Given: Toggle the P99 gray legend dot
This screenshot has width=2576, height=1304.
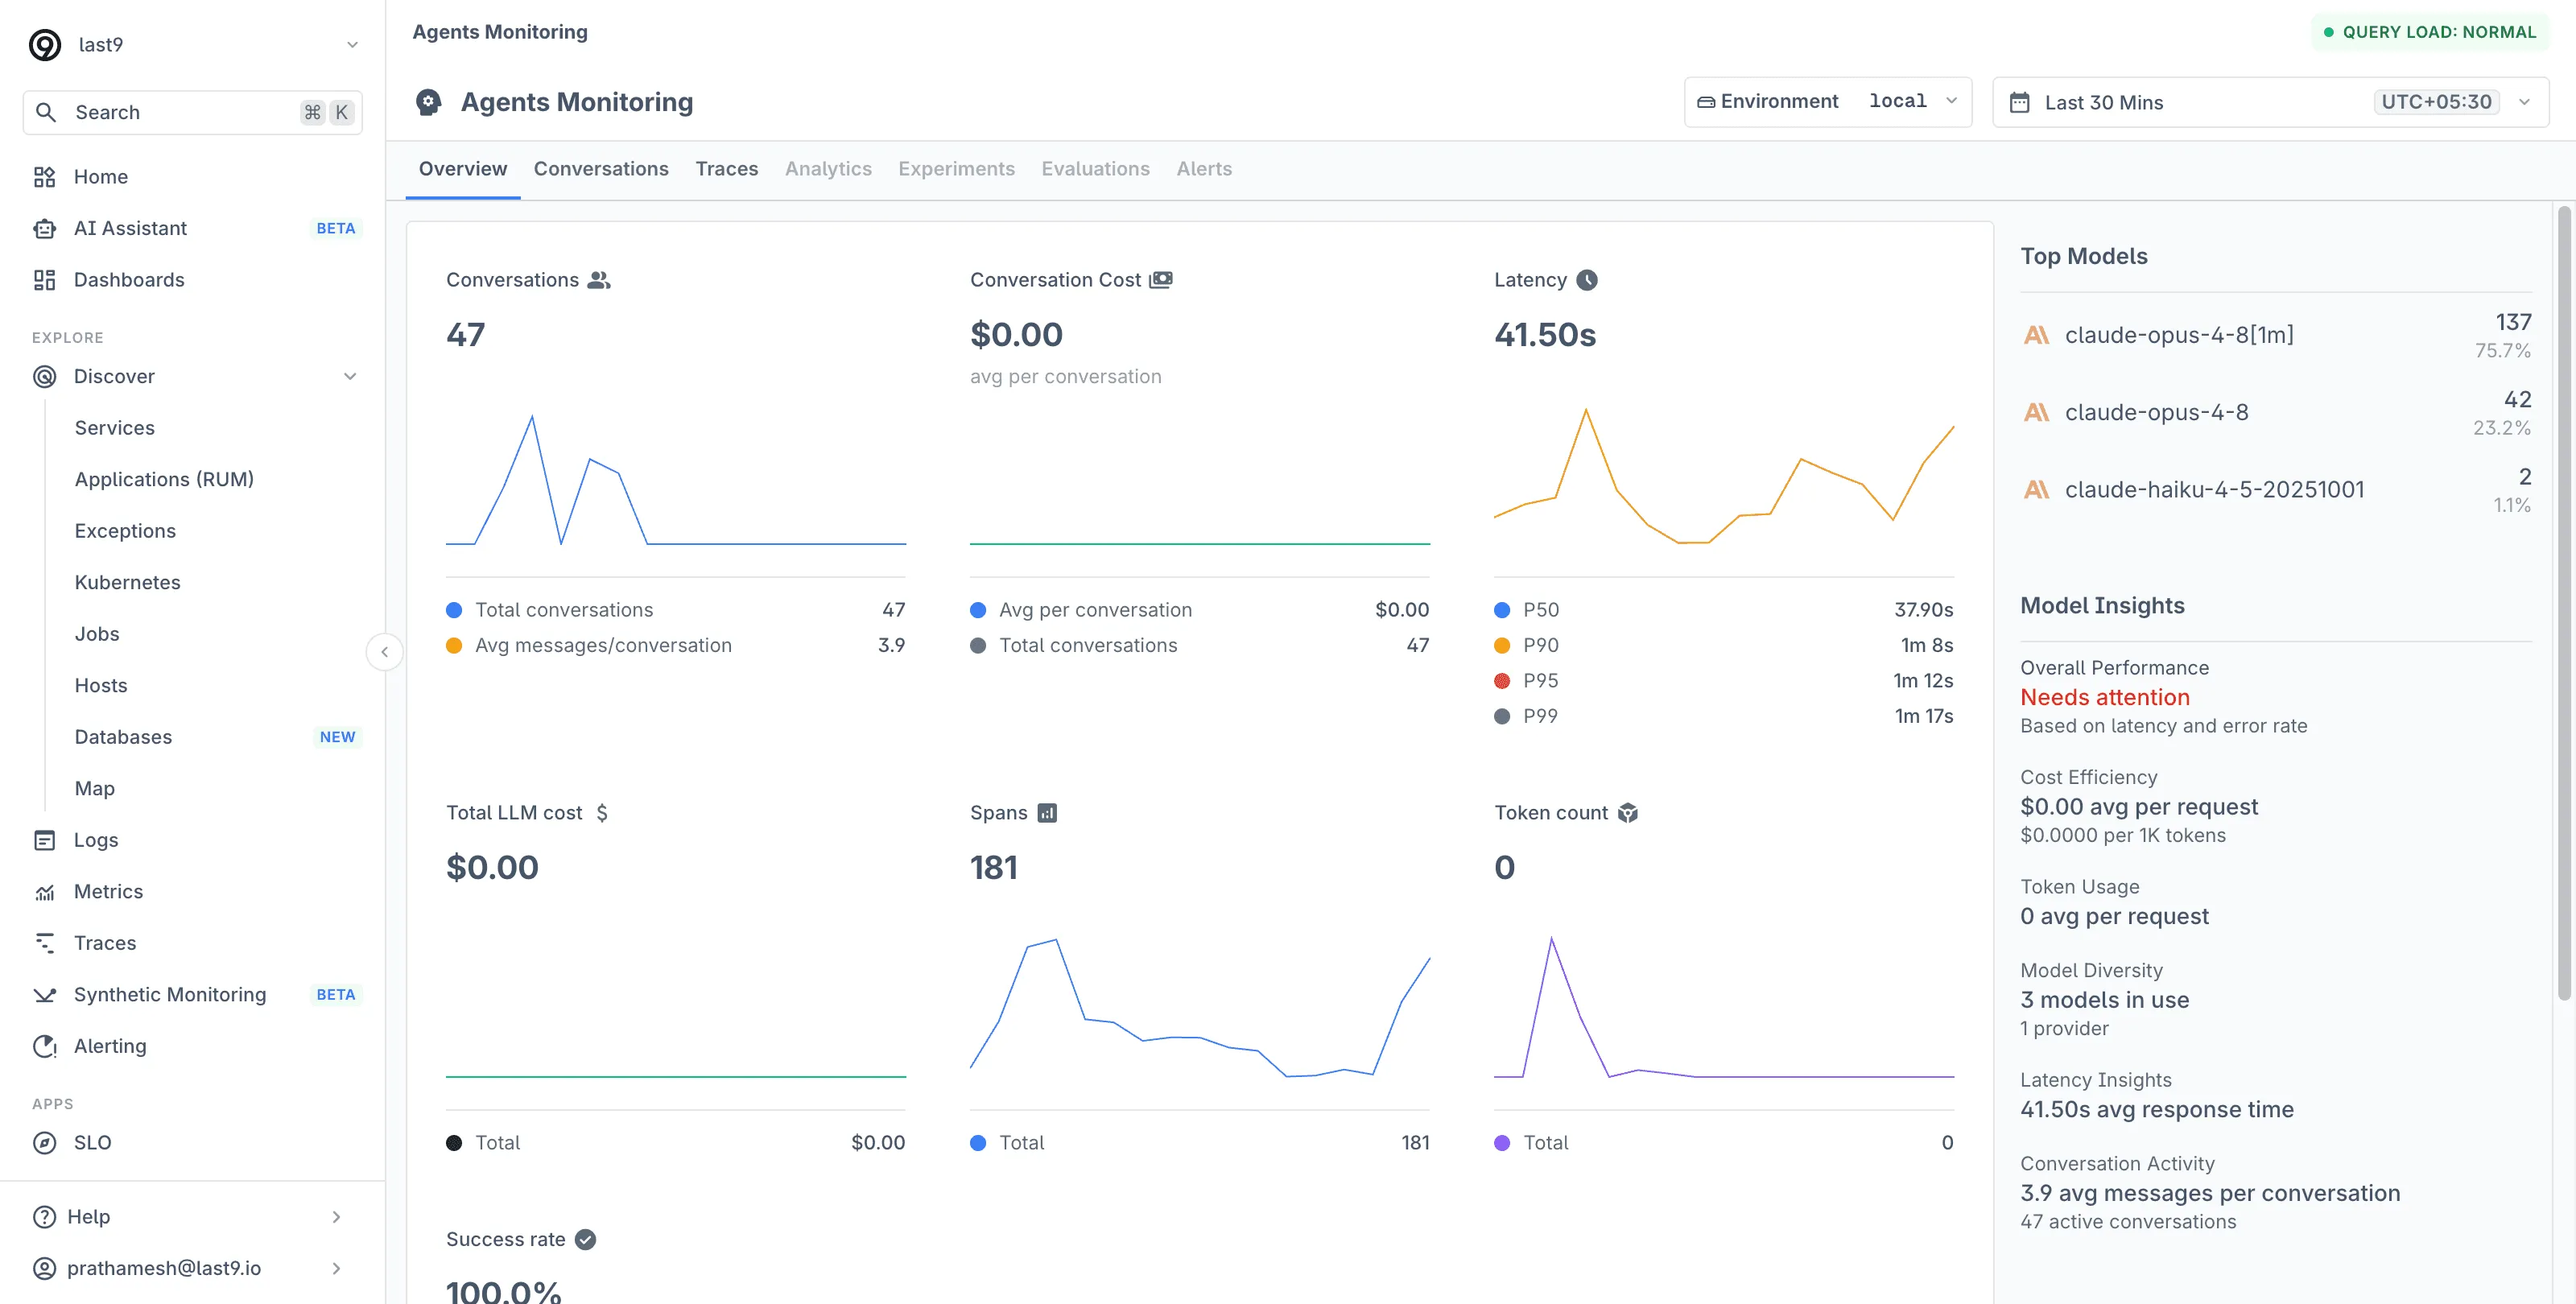Looking at the screenshot, I should pos(1502,716).
